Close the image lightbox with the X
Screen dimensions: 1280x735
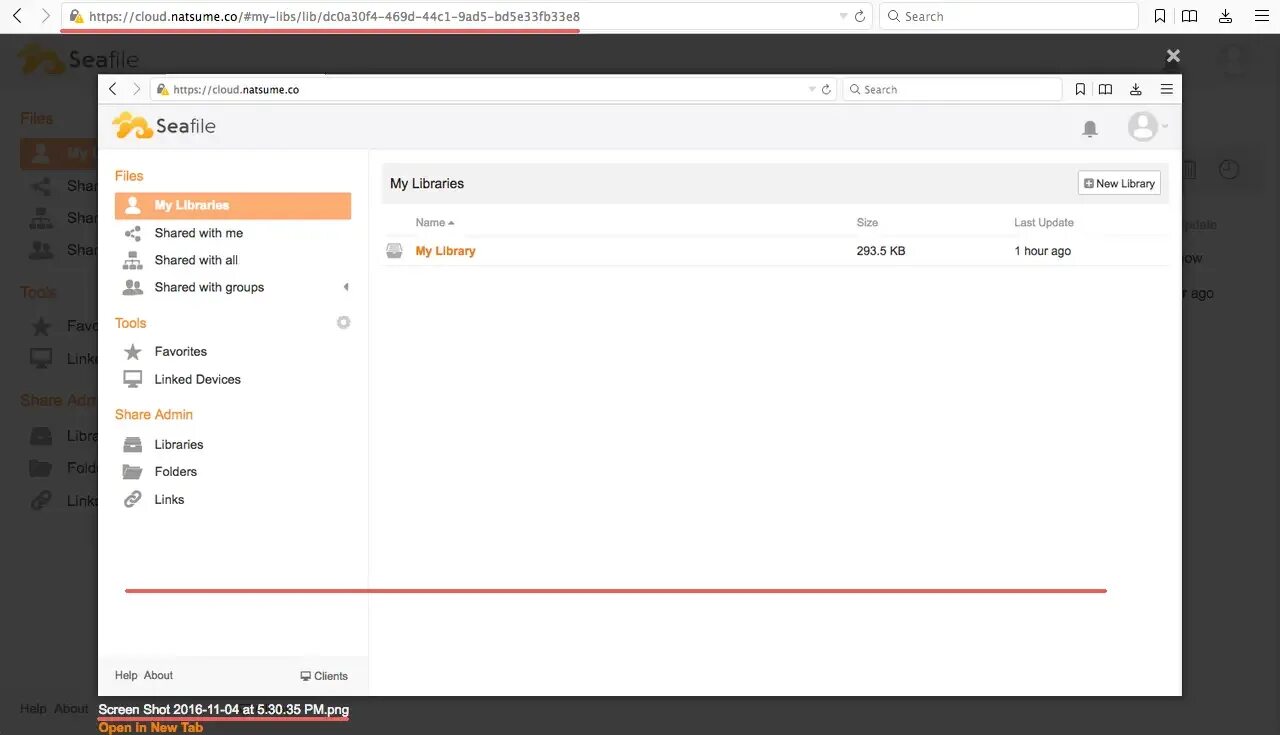(x=1174, y=56)
